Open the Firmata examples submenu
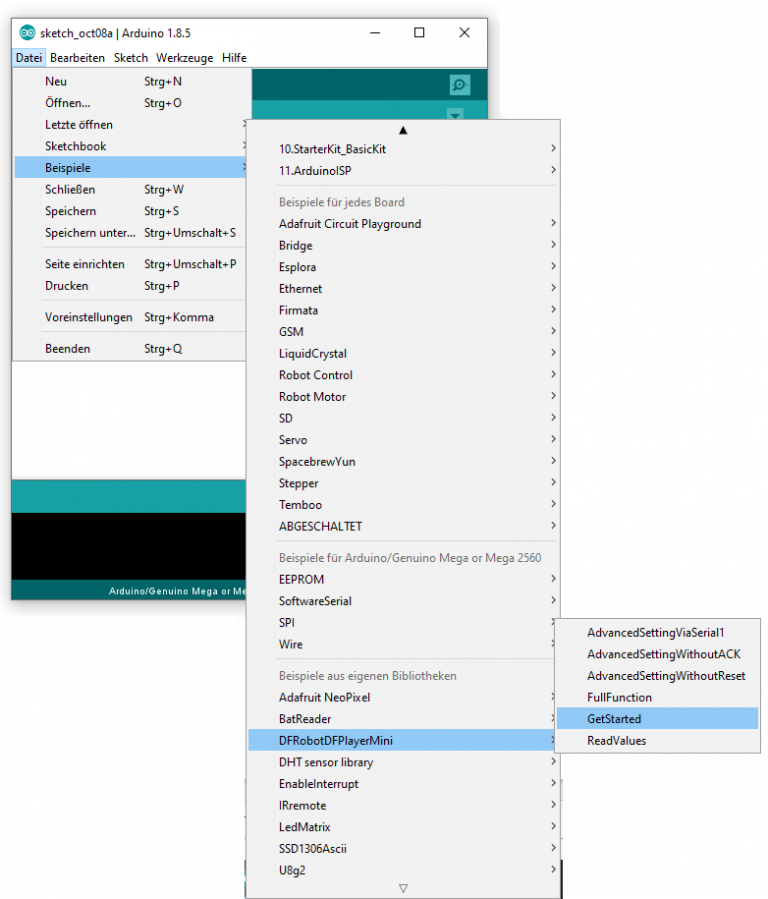 point(404,310)
